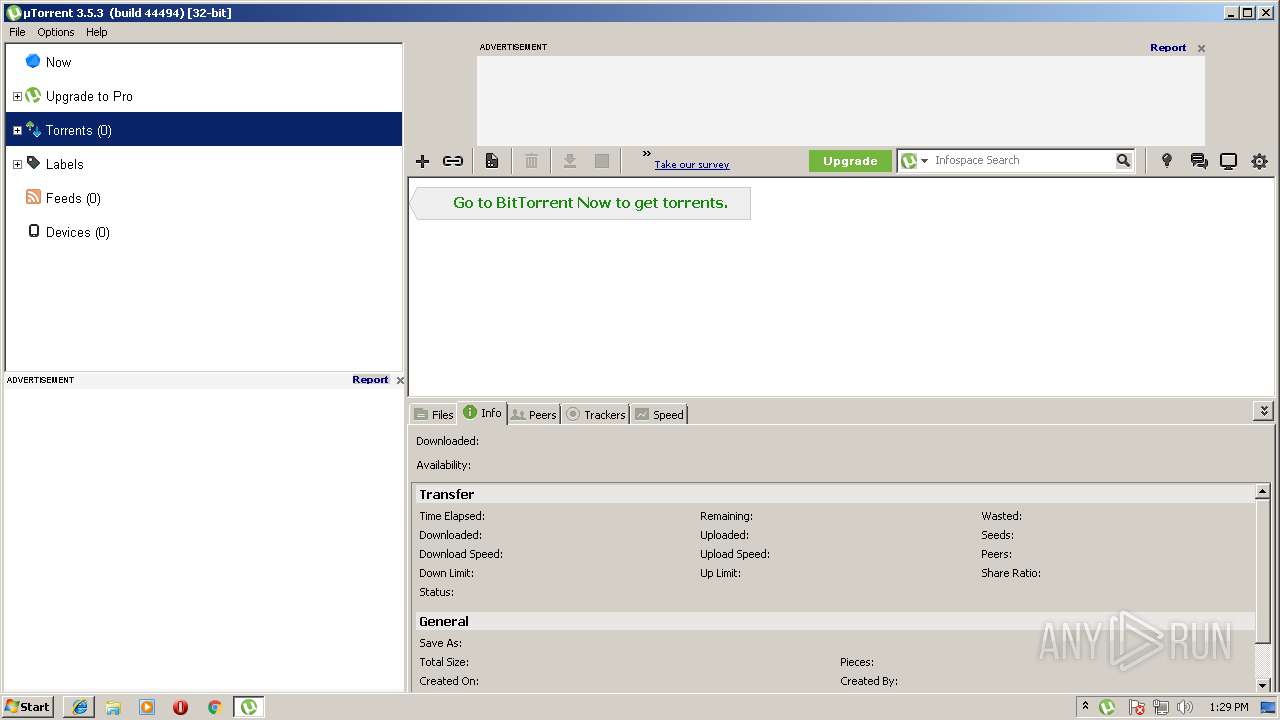Click the Remove torrent trash icon
This screenshot has width=1280, height=720.
pyautogui.click(x=531, y=161)
